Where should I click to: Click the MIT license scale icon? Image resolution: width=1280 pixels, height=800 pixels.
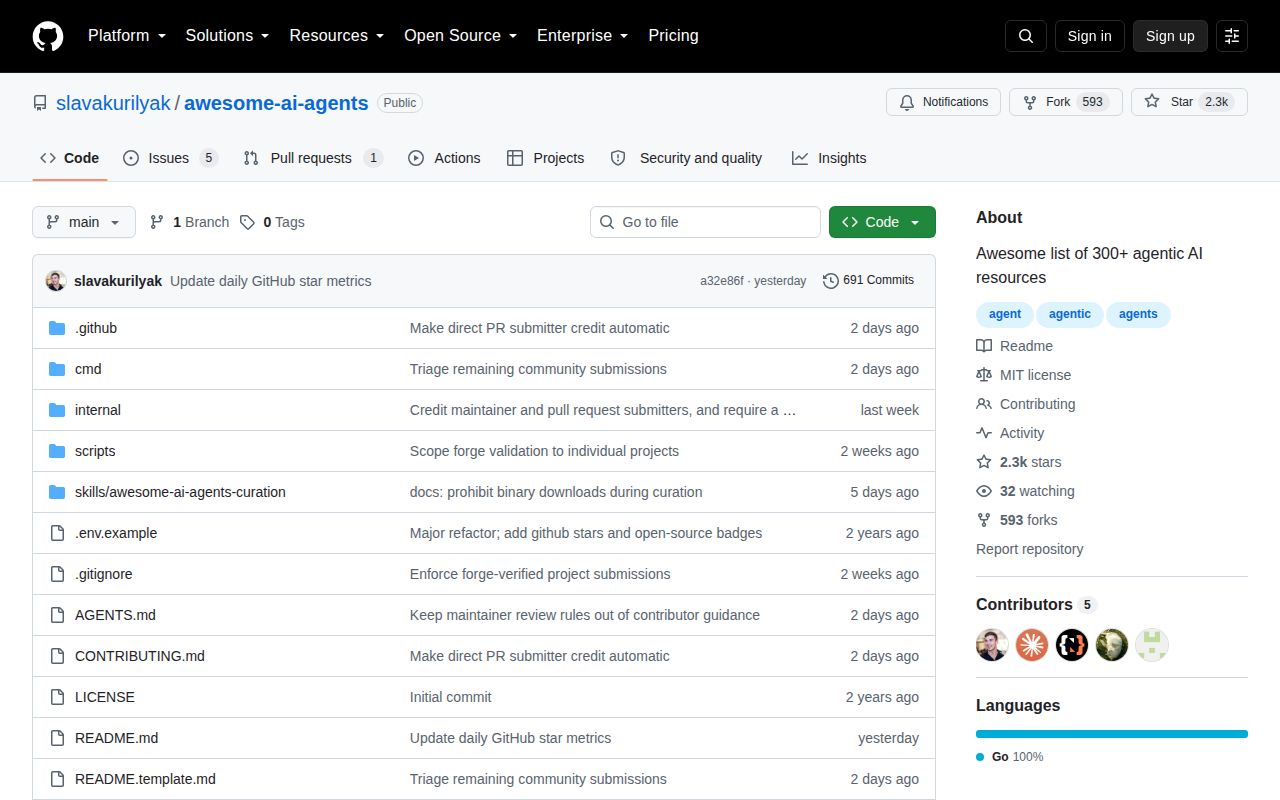pos(984,375)
